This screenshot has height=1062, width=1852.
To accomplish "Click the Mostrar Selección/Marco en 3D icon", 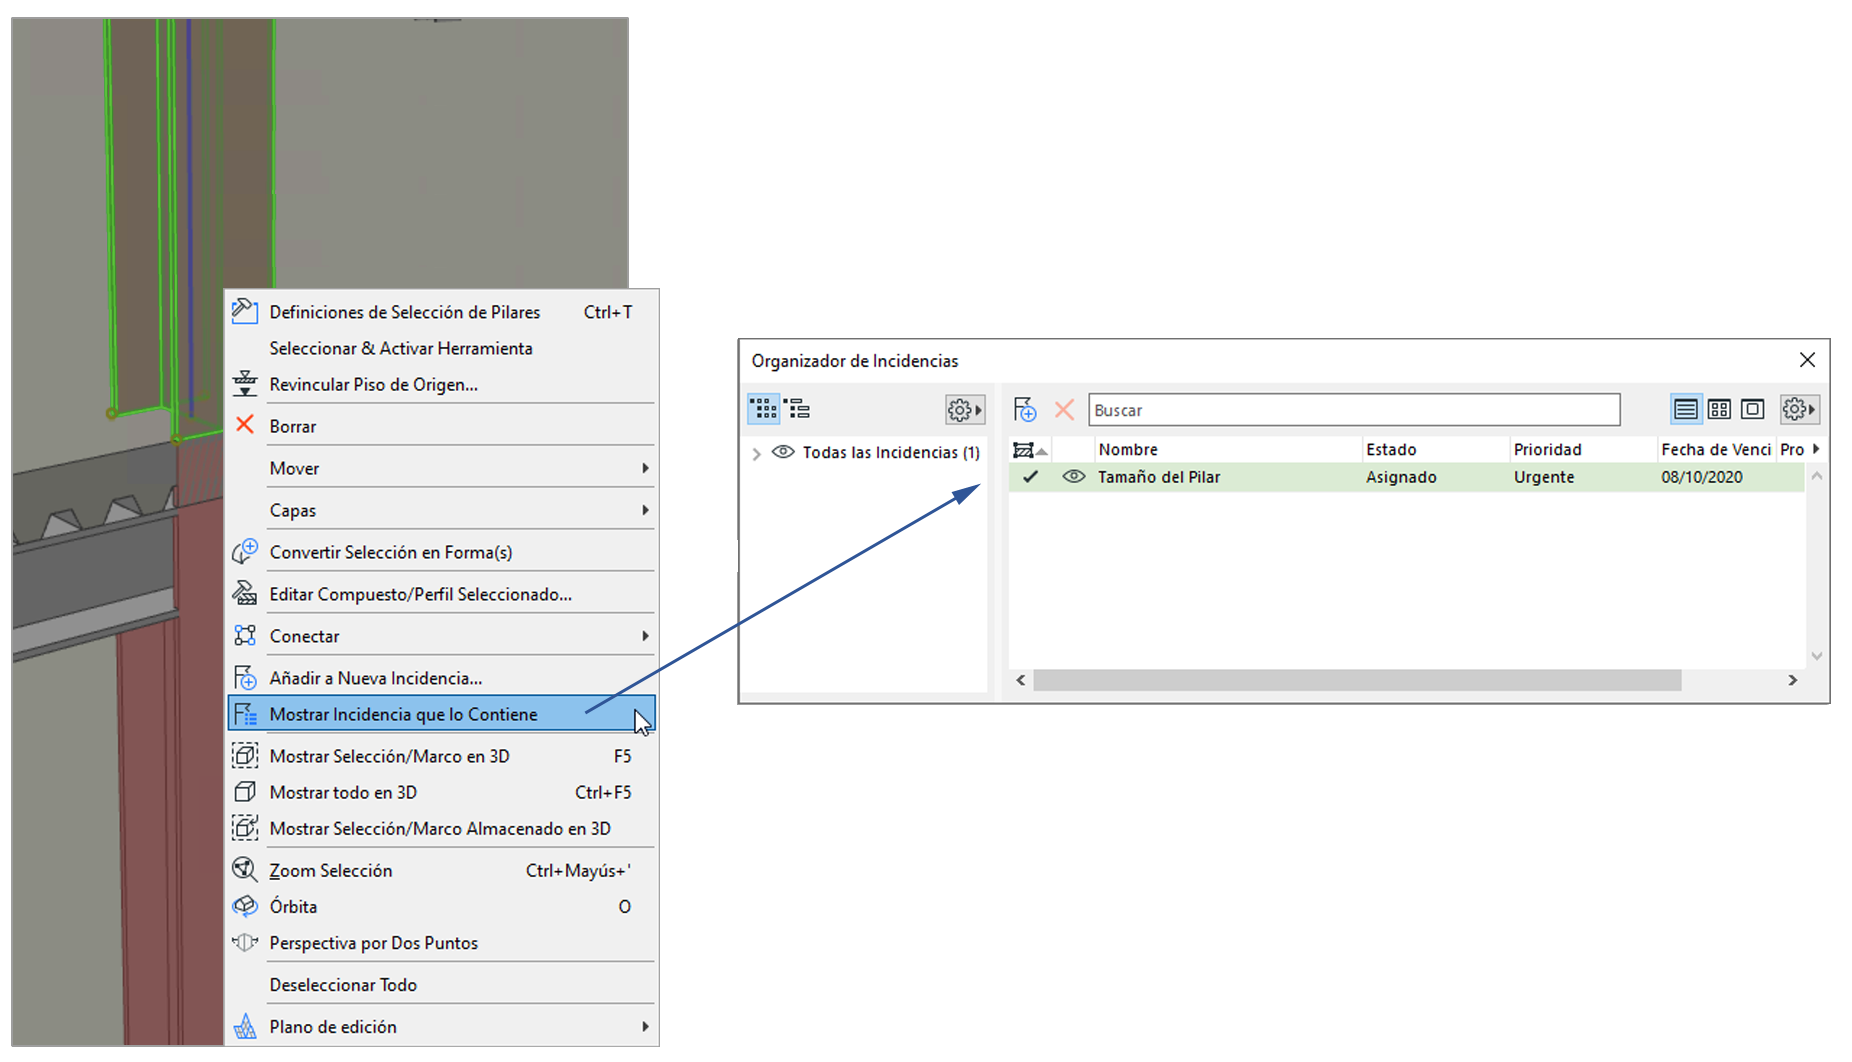I will point(245,756).
